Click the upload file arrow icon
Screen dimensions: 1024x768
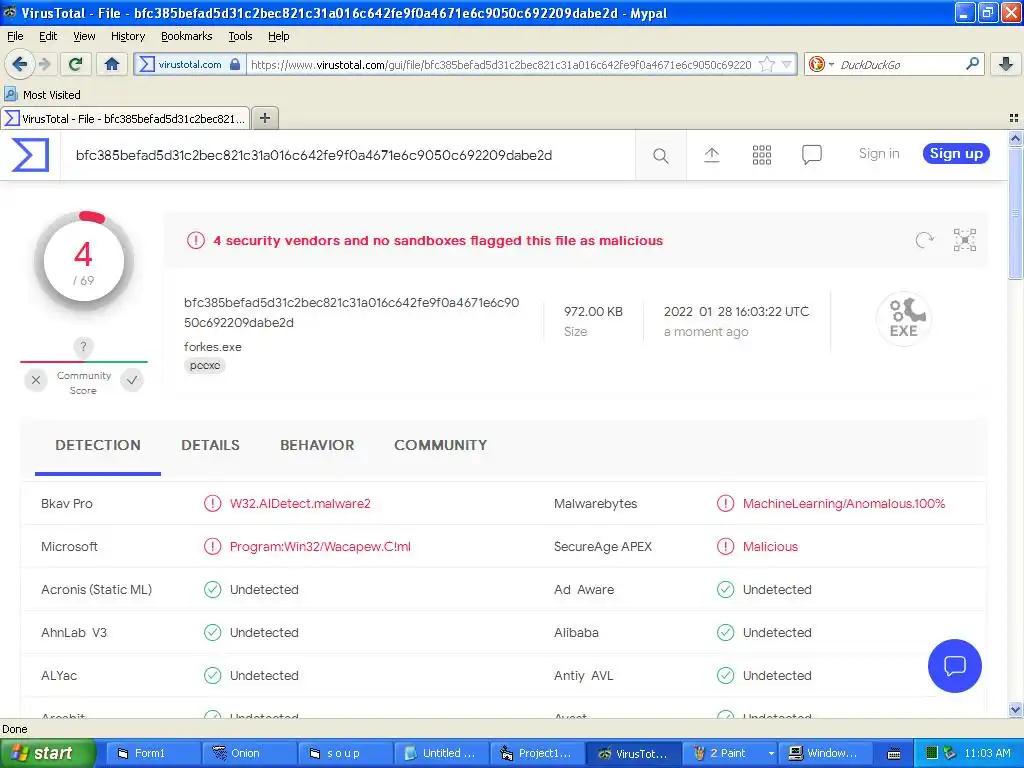(x=711, y=155)
